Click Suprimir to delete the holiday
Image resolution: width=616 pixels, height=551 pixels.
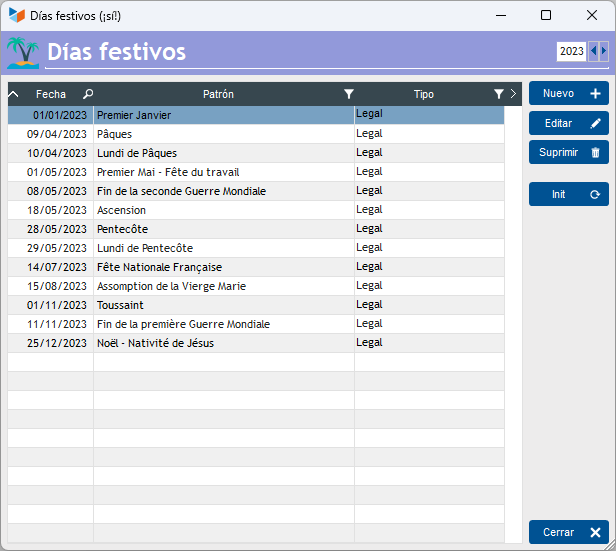point(568,152)
